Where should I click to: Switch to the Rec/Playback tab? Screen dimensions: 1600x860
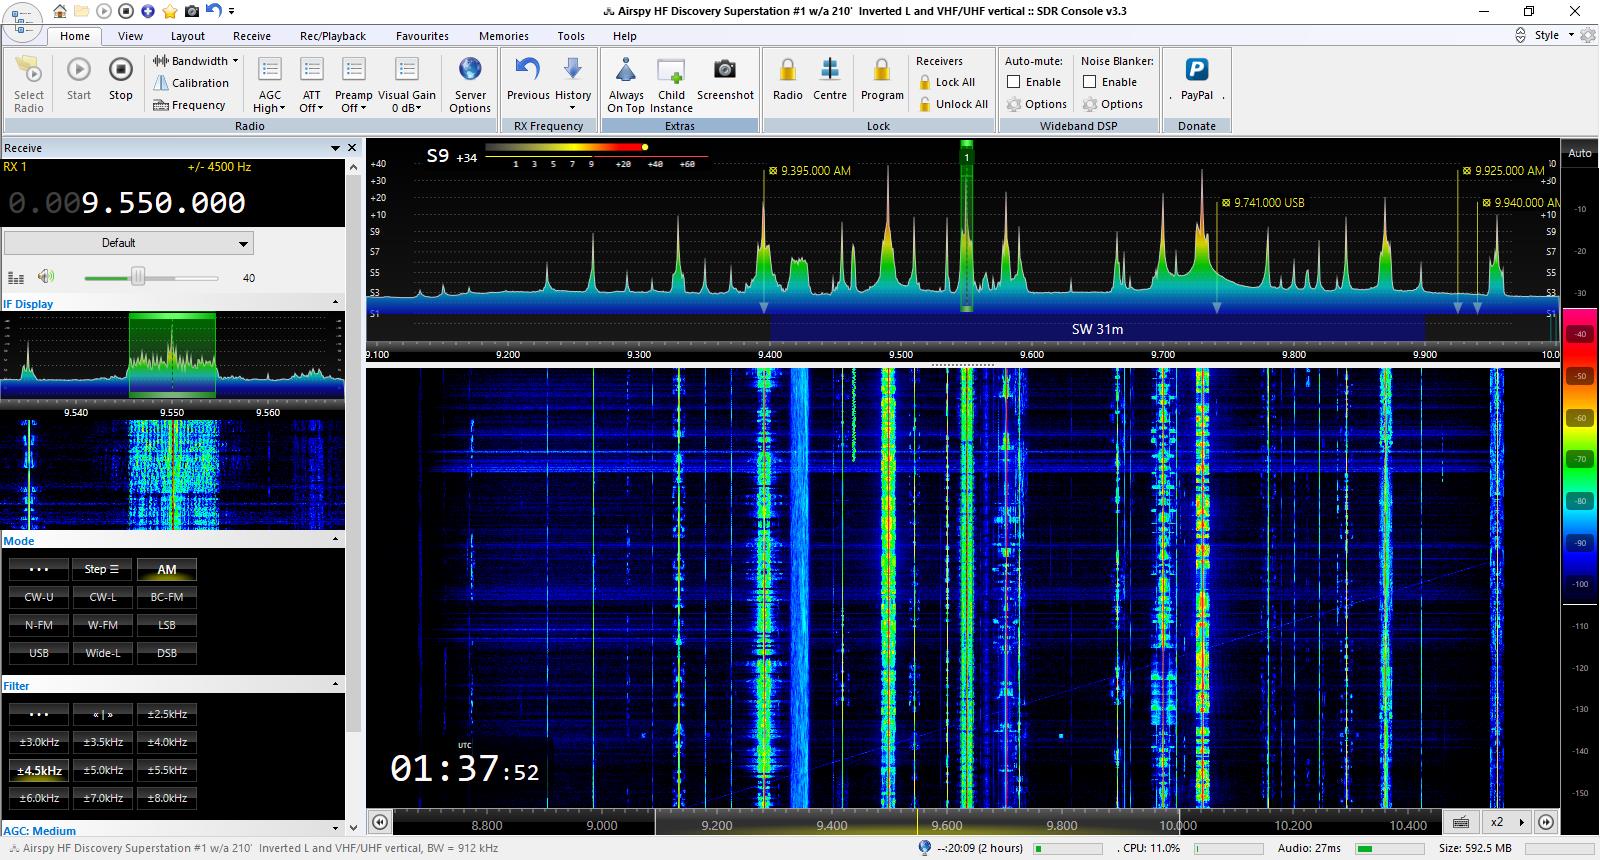pos(333,36)
